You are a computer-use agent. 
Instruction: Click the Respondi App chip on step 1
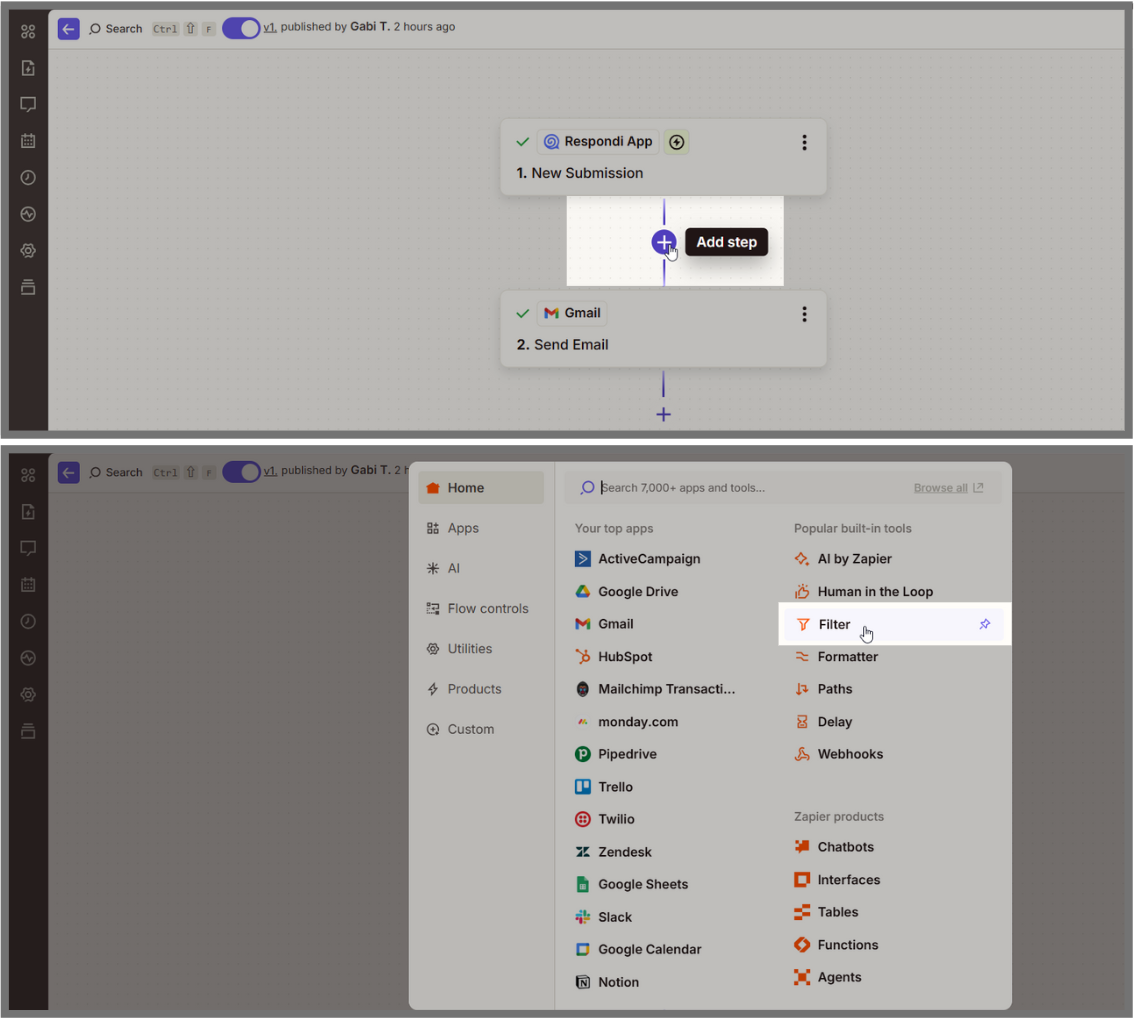tap(598, 142)
